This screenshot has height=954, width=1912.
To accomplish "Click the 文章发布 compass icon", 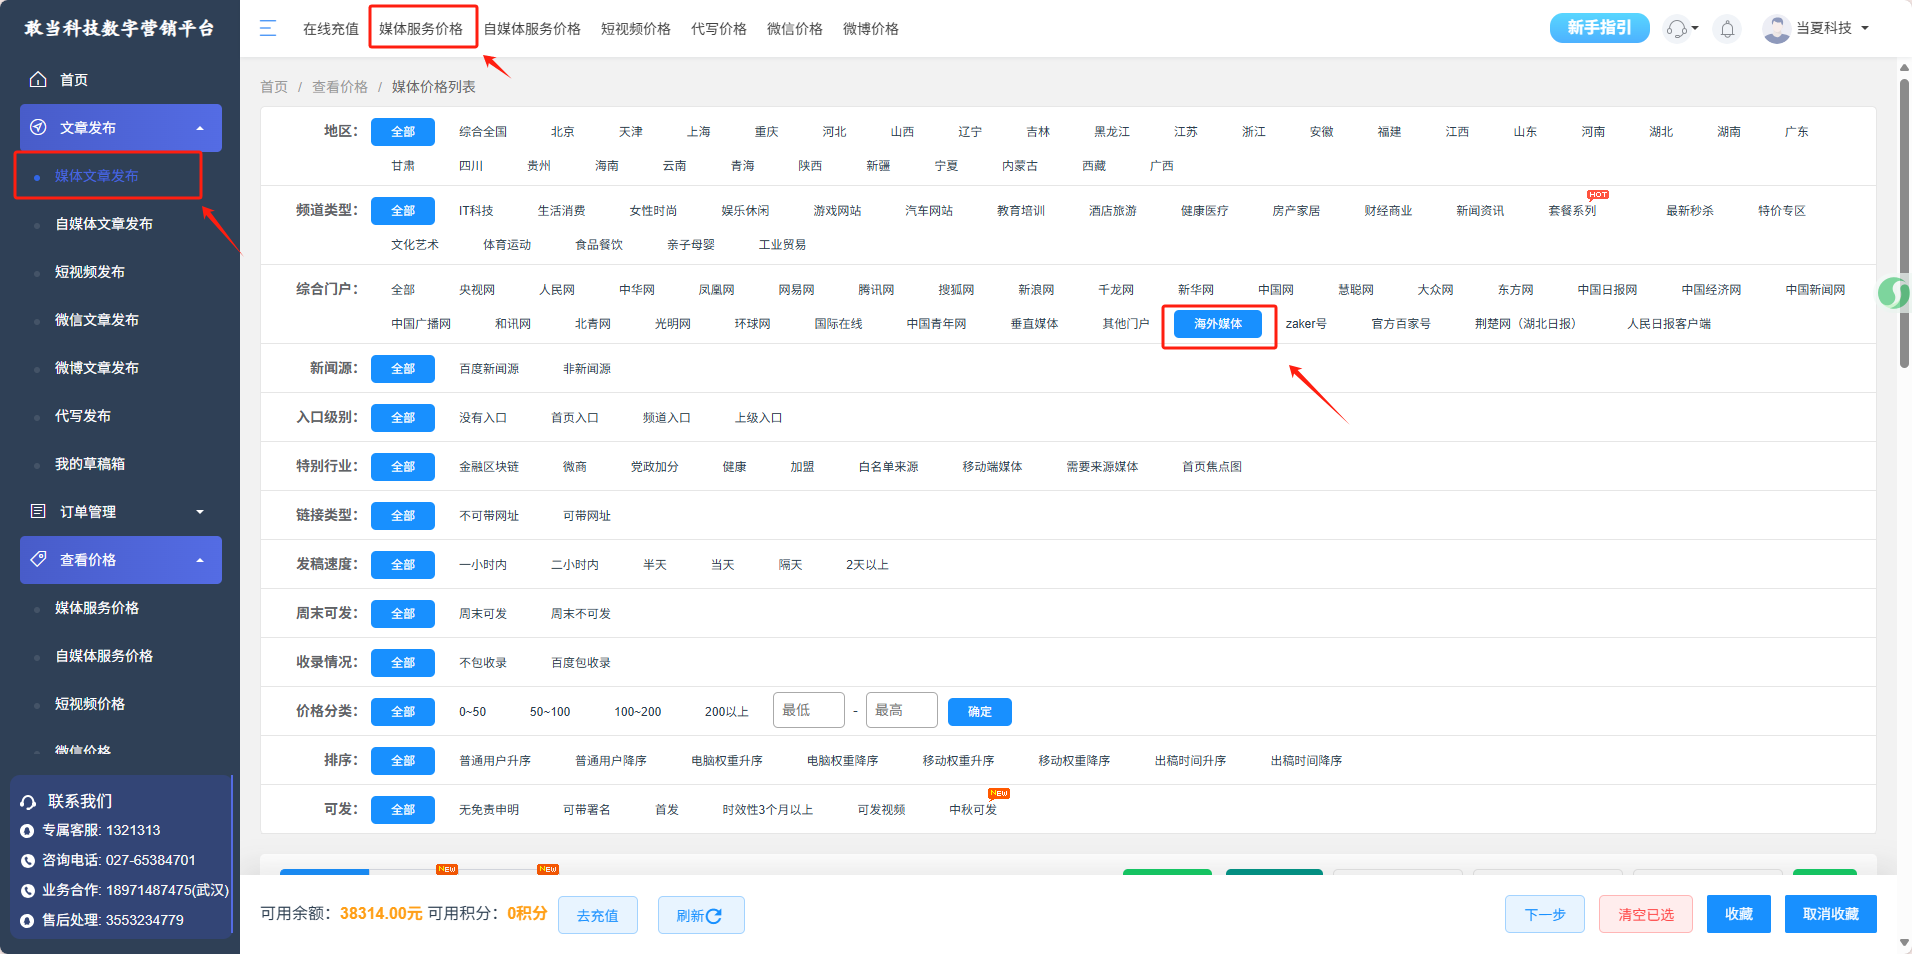I will click(38, 127).
